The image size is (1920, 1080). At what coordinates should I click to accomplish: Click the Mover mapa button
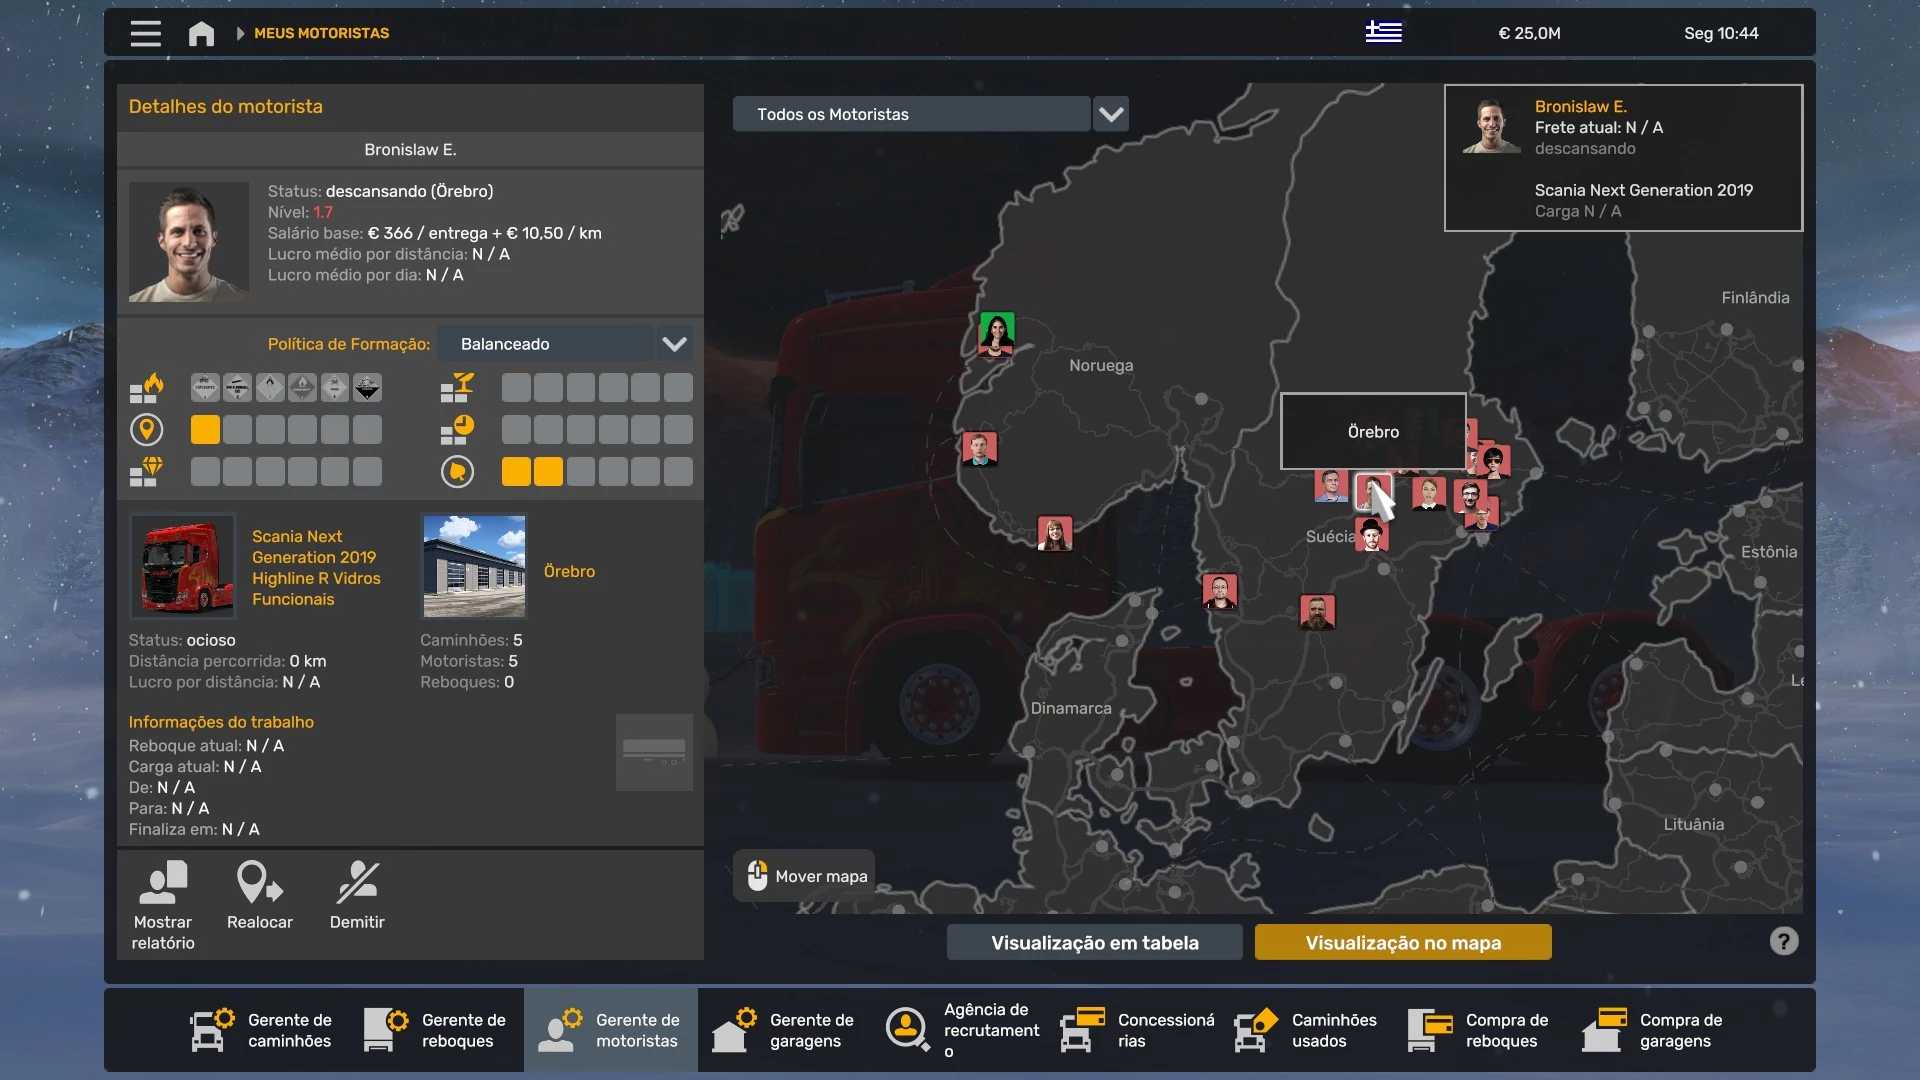pyautogui.click(x=805, y=876)
